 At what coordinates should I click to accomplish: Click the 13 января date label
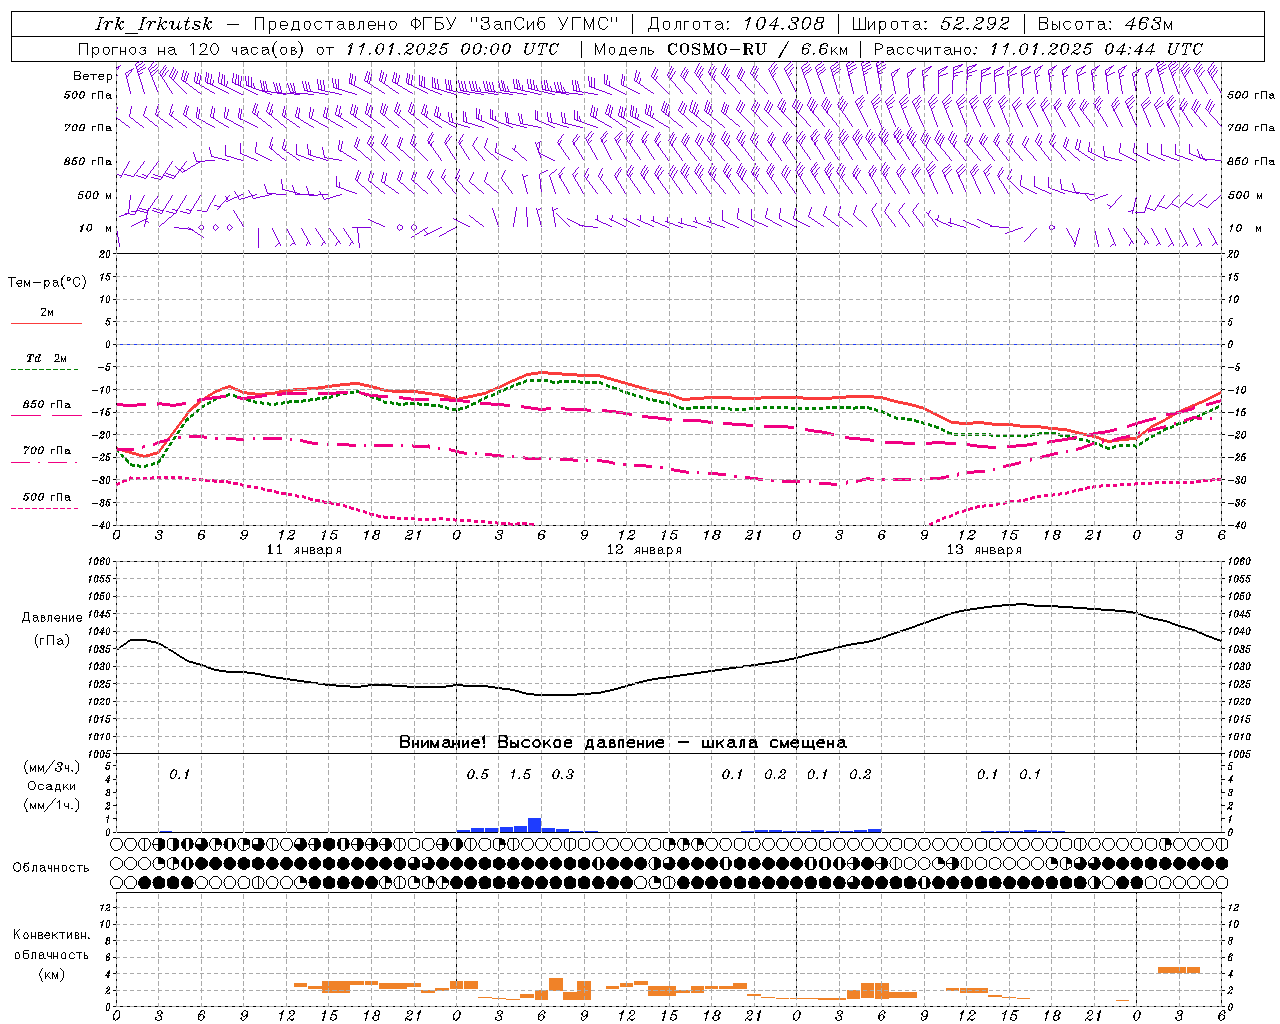tap(984, 550)
